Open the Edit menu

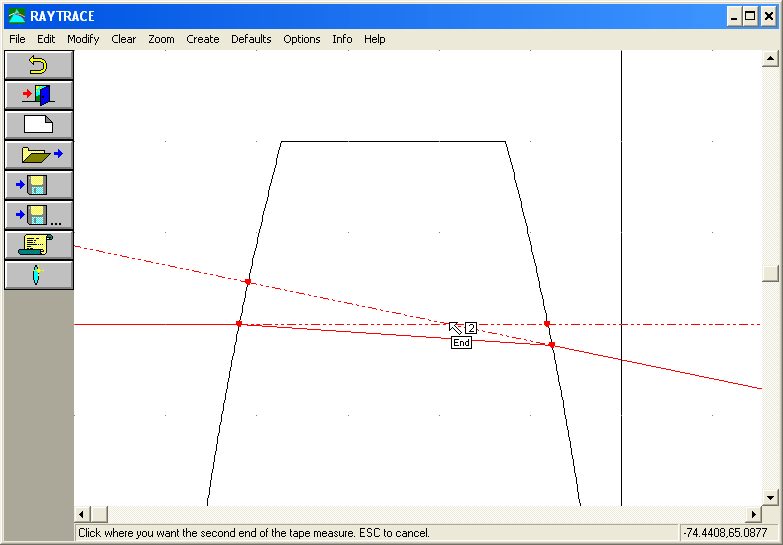pos(46,39)
